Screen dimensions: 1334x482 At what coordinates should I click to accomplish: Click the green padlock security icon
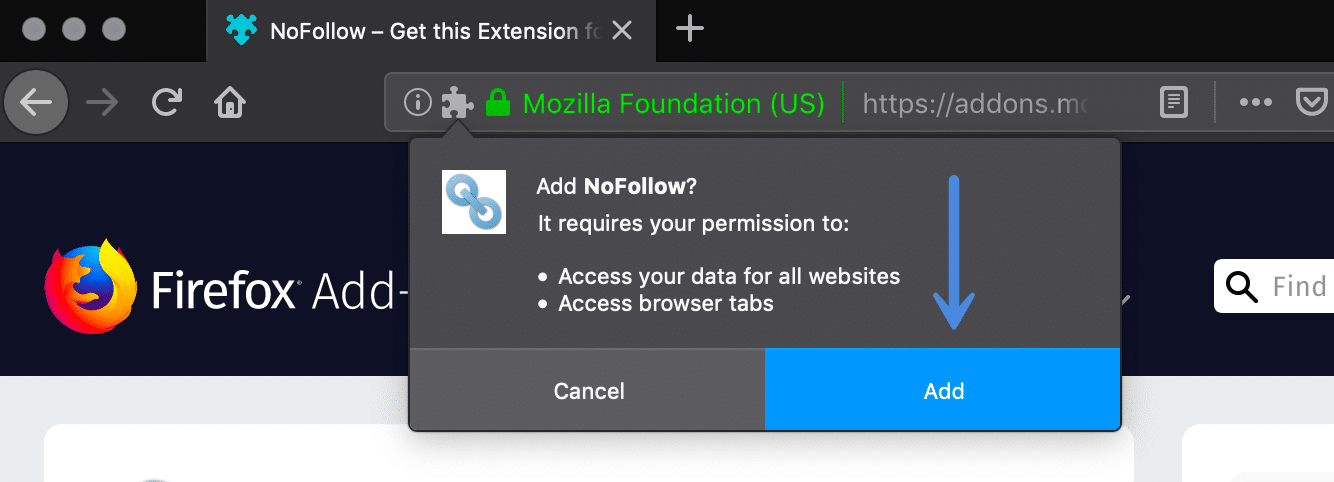pyautogui.click(x=497, y=102)
